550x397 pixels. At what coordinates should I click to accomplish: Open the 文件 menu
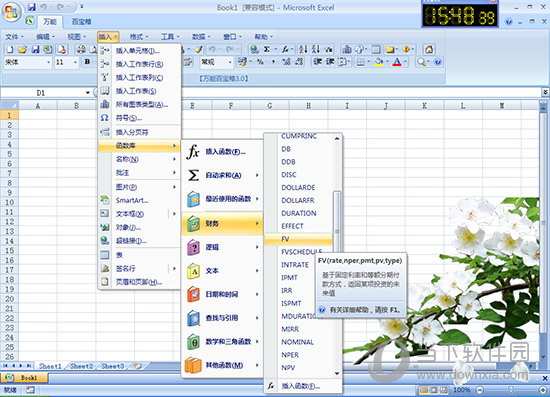(14, 36)
